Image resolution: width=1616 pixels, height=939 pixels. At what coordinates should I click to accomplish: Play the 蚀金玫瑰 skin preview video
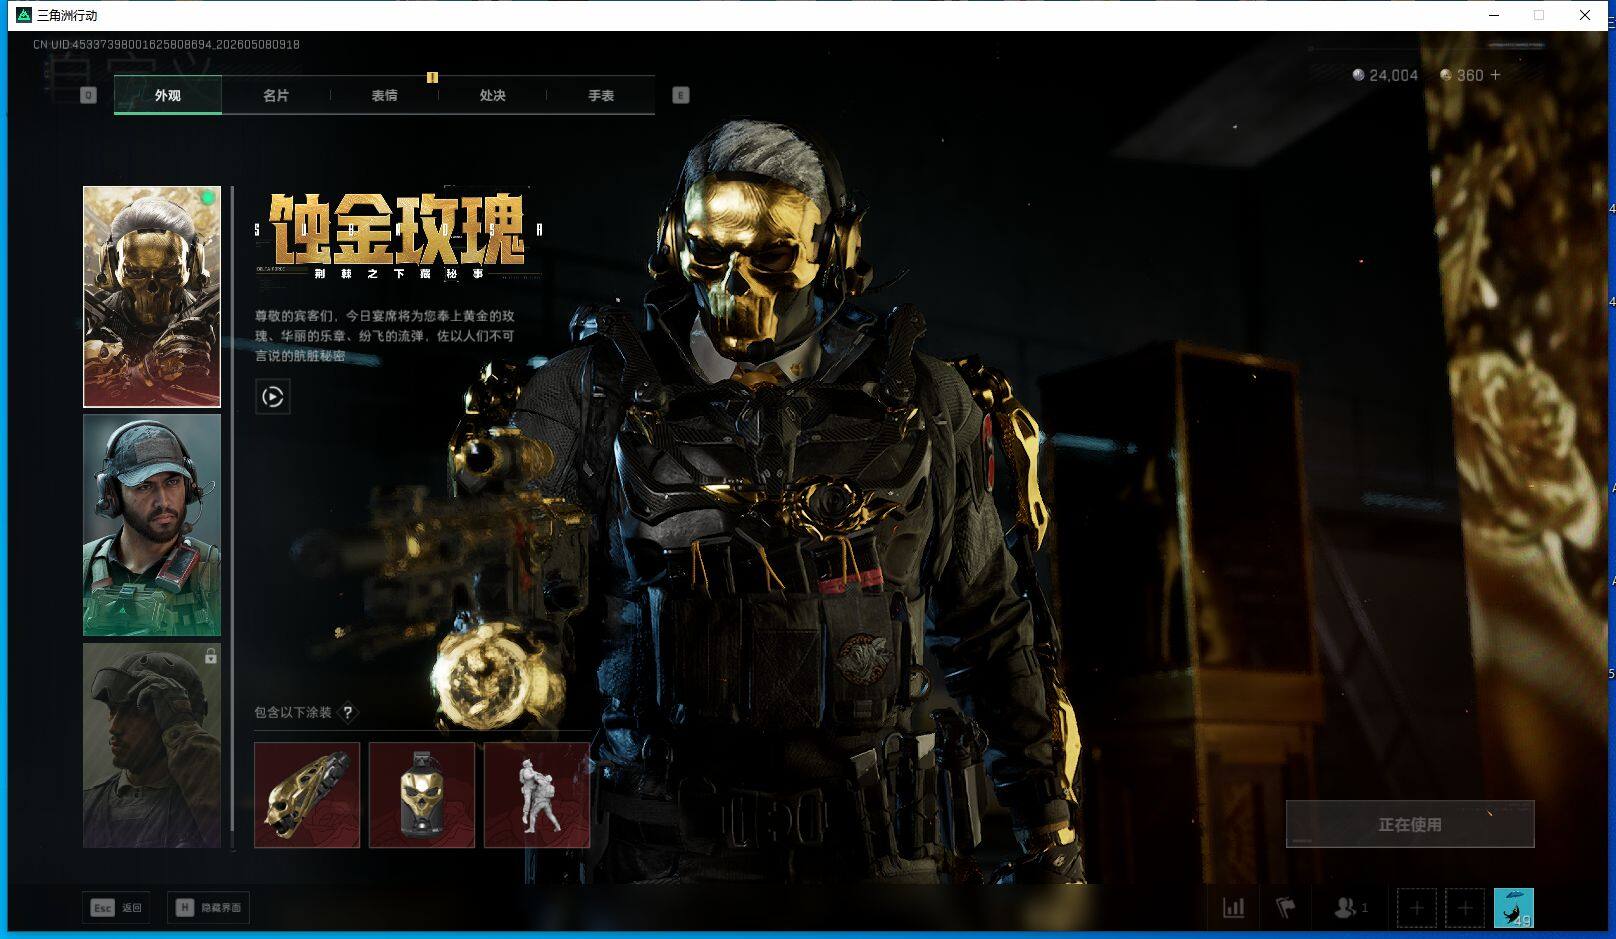pos(273,397)
